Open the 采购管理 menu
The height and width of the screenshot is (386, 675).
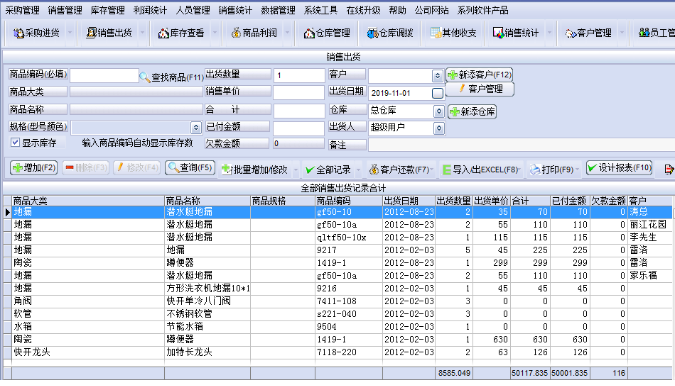22,10
